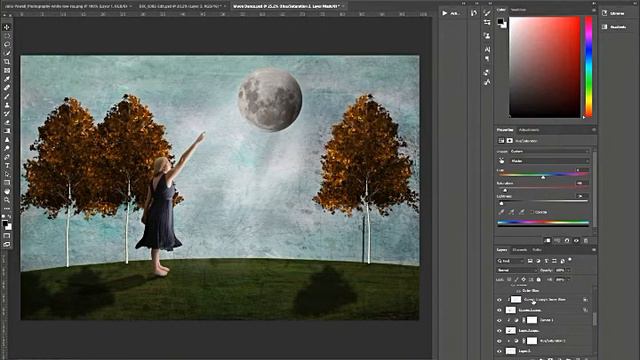Click the clip adjustment to layer icon
Image resolution: width=640 pixels, height=360 pixels.
pos(547,240)
